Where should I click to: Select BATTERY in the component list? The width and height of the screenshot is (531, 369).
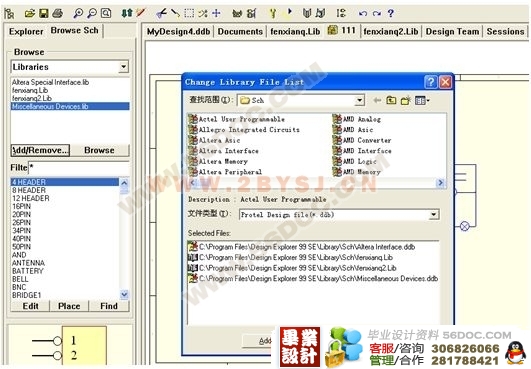tap(28, 271)
